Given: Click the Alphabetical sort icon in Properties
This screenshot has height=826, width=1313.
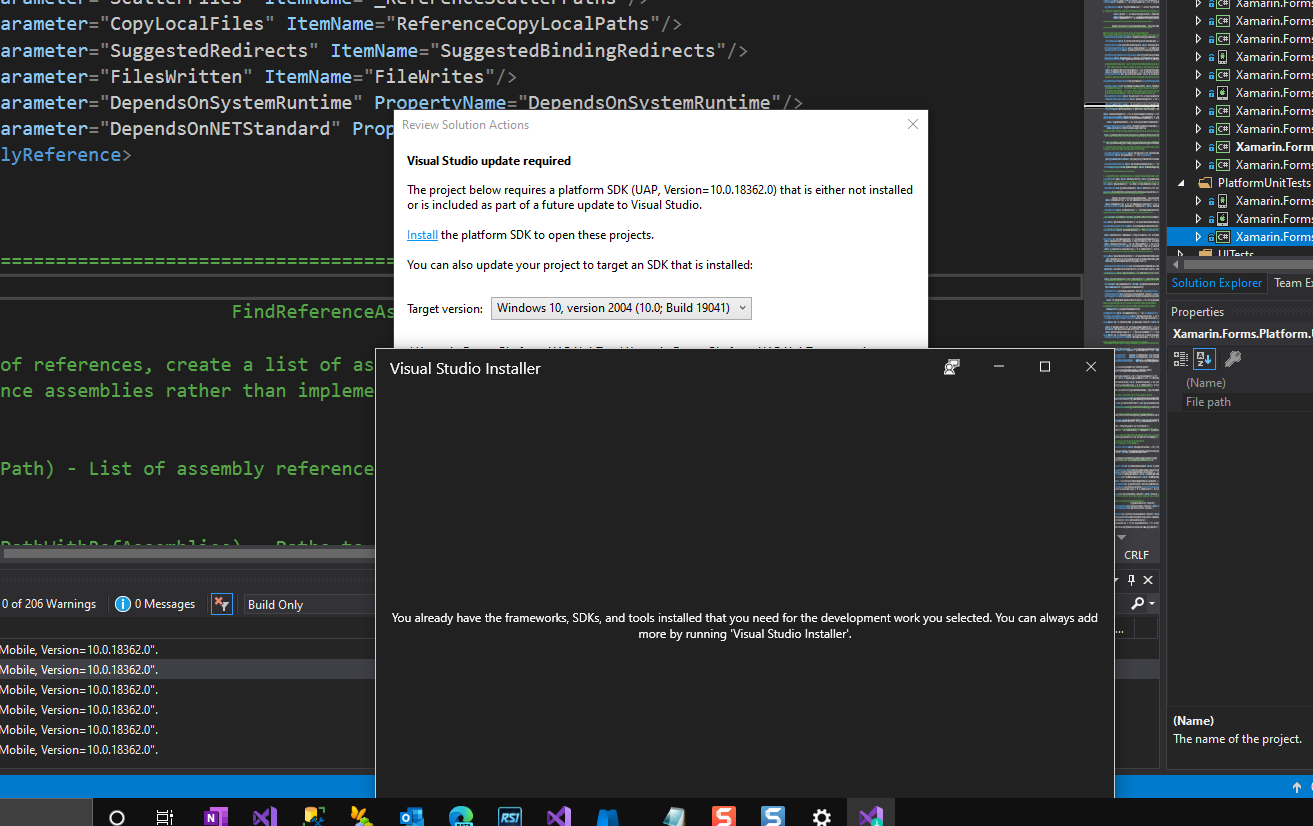Looking at the screenshot, I should pyautogui.click(x=1204, y=359).
